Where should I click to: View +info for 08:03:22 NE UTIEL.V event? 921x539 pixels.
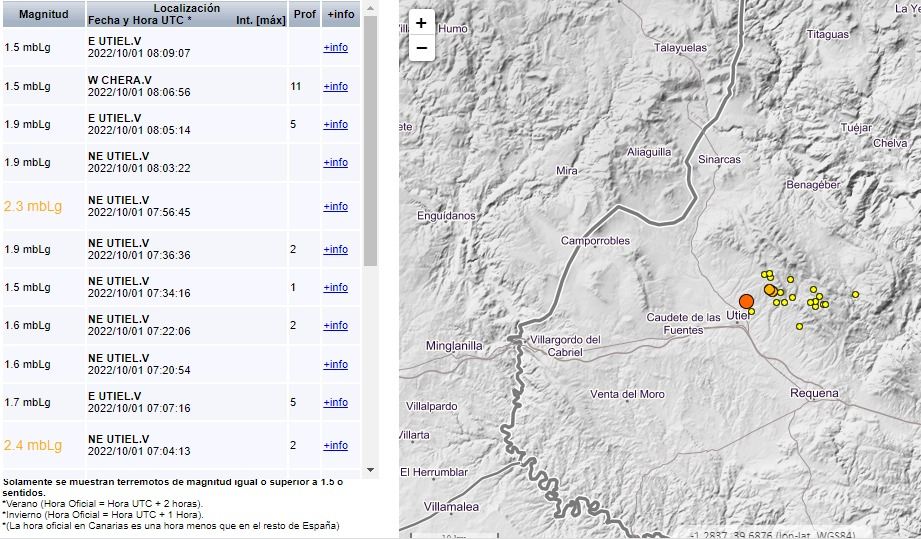click(336, 162)
